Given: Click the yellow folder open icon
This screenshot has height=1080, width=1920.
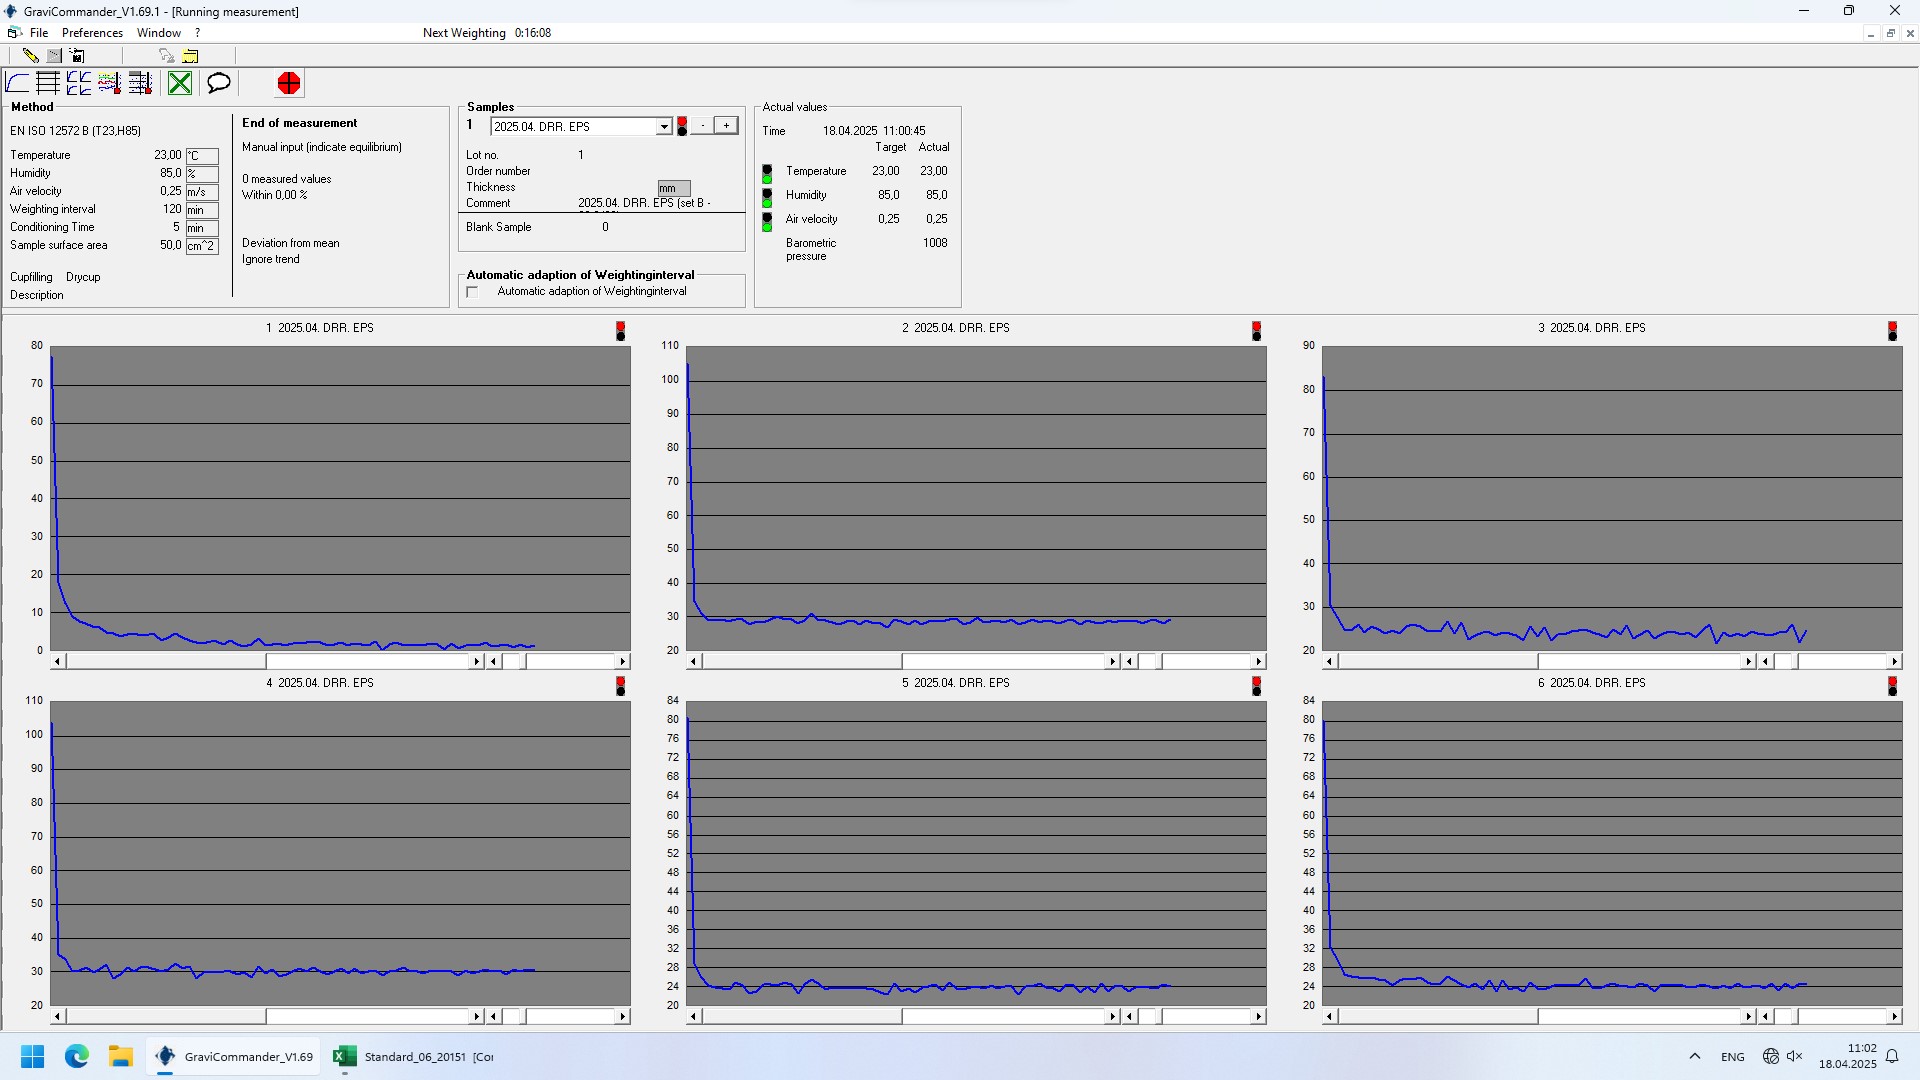Looking at the screenshot, I should 190,56.
